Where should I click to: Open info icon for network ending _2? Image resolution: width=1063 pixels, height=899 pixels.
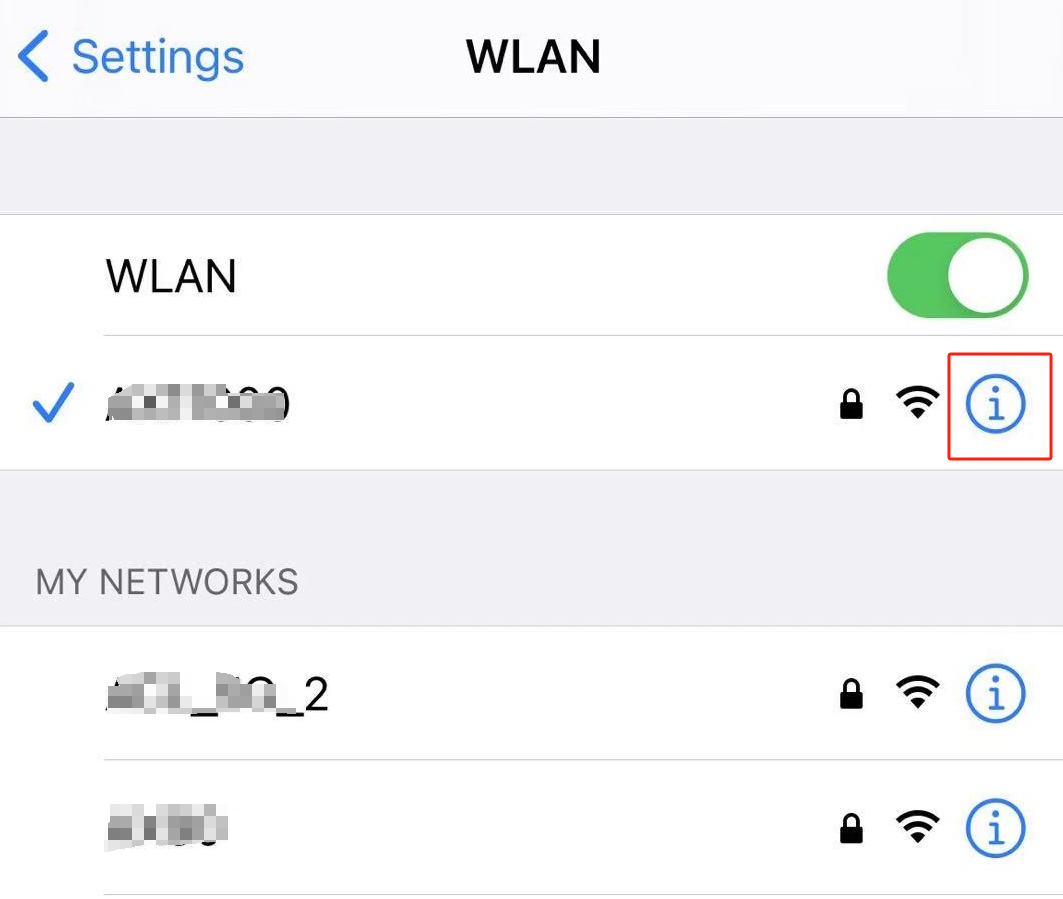click(x=995, y=693)
